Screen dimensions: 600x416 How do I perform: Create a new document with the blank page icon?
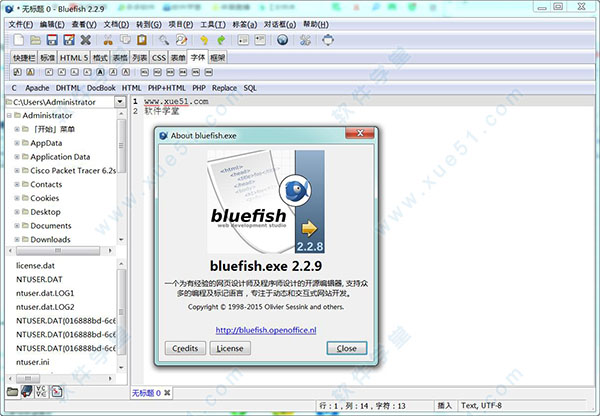coord(18,40)
